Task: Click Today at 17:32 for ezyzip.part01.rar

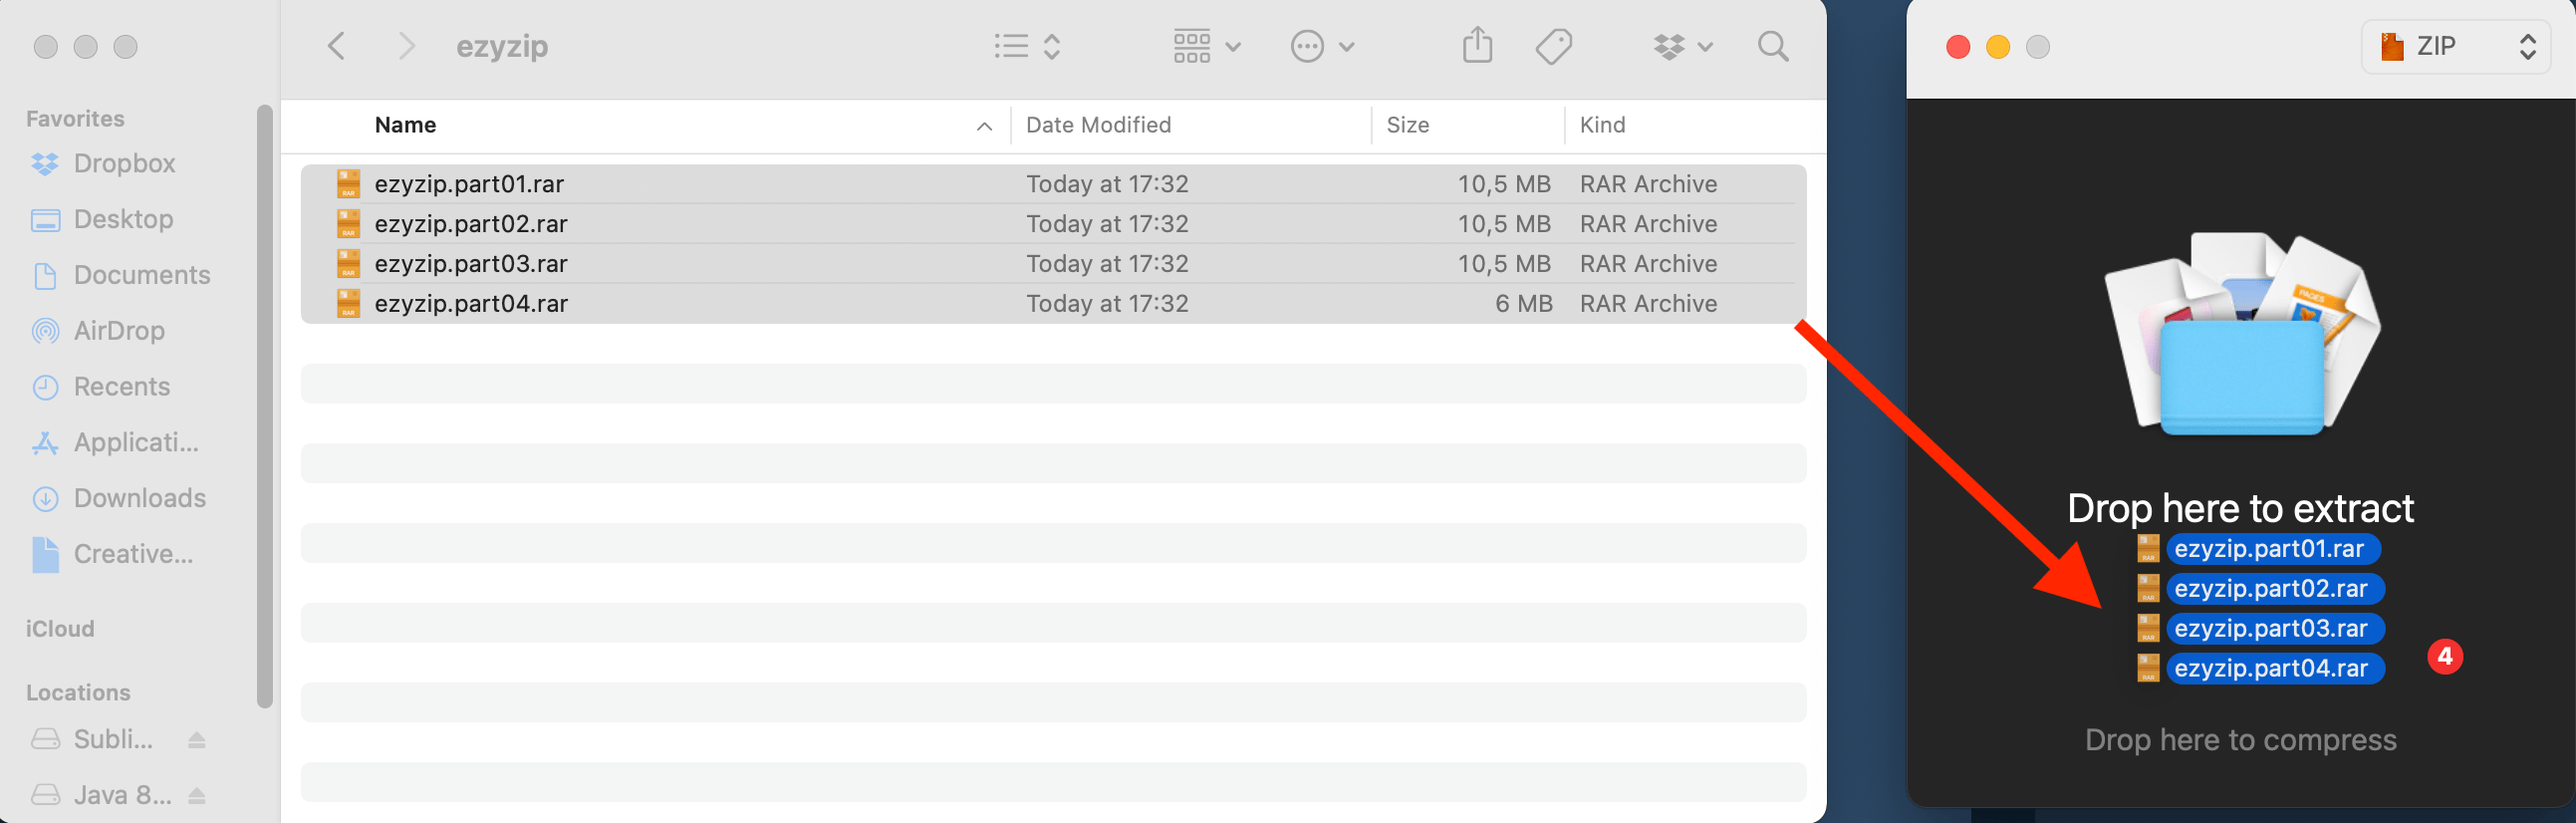Action: pos(1107,184)
